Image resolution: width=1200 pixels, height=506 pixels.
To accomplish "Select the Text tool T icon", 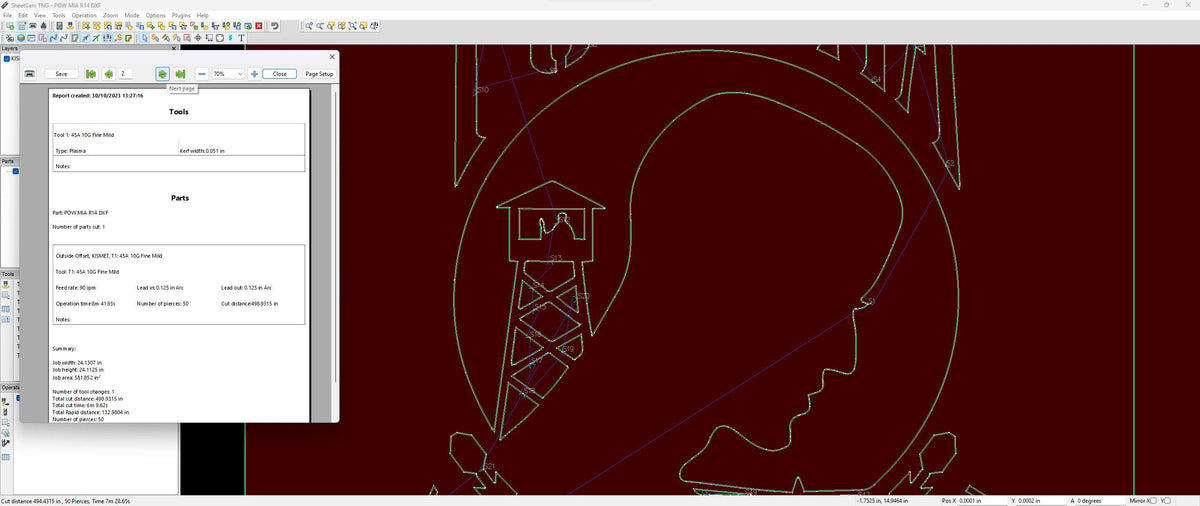I will click(241, 38).
